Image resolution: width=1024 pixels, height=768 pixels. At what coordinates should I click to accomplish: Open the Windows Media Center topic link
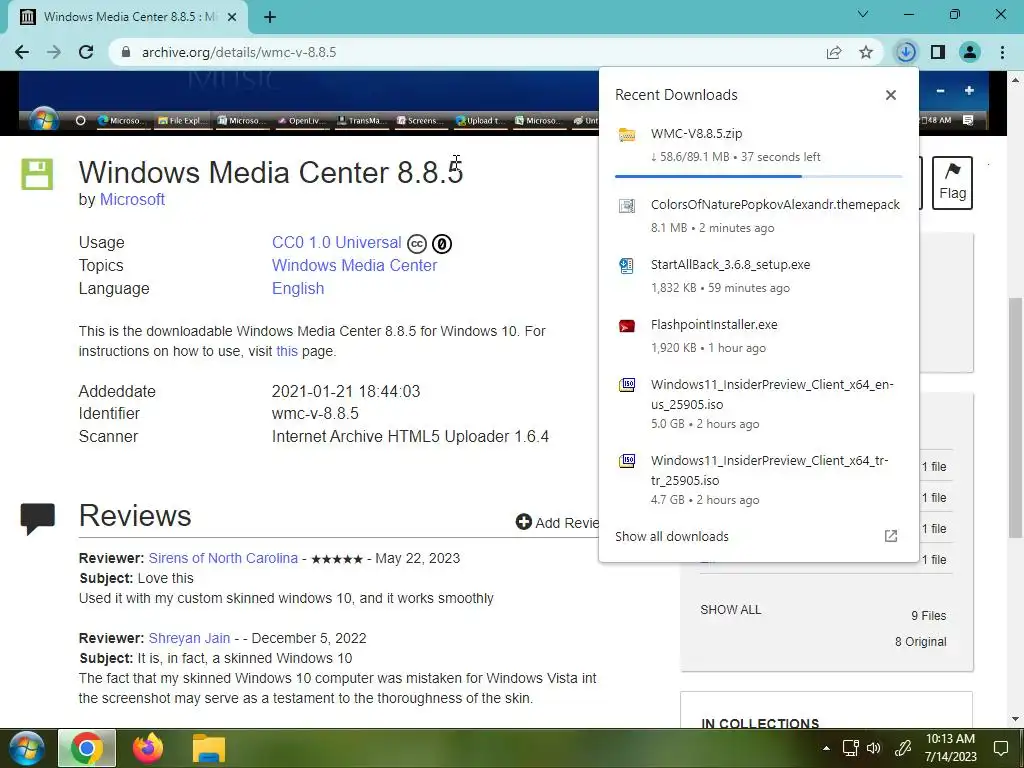click(355, 265)
